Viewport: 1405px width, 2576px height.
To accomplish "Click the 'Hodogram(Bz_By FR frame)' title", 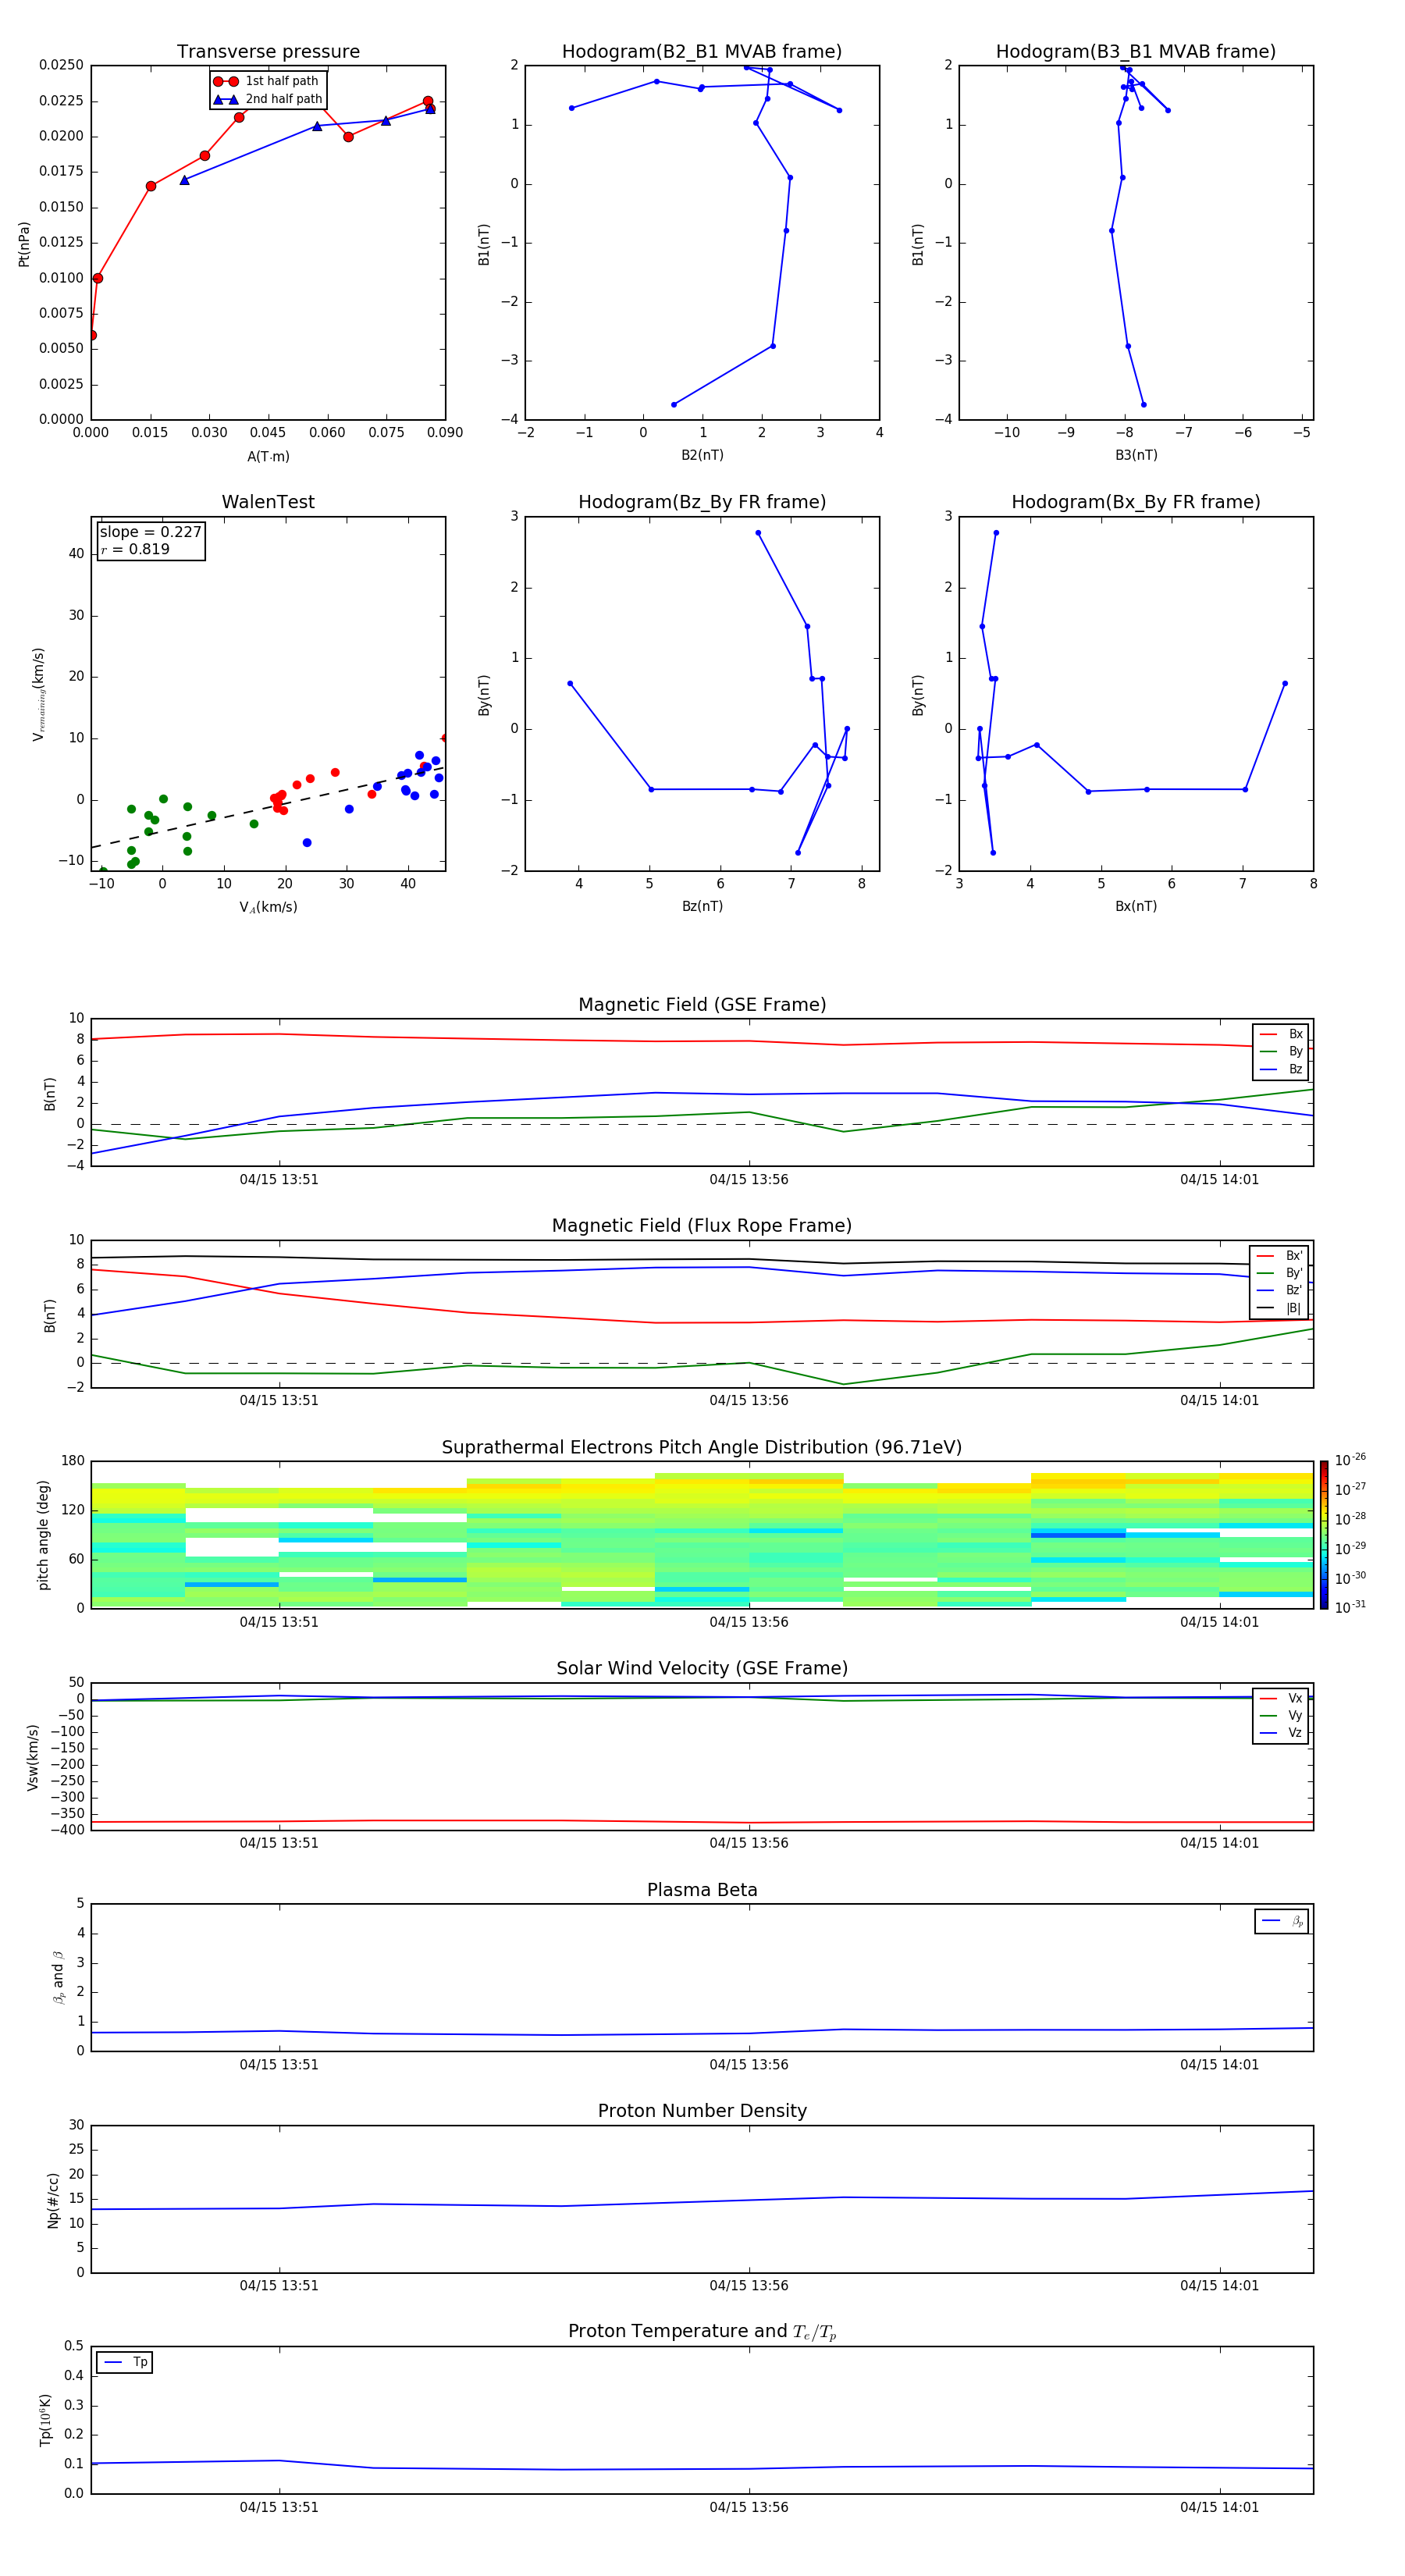I will point(702,502).
